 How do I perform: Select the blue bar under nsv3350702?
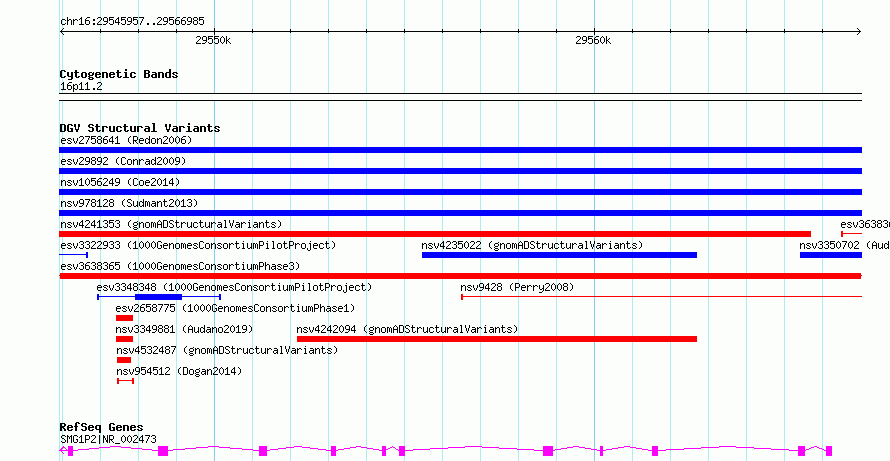pos(831,255)
